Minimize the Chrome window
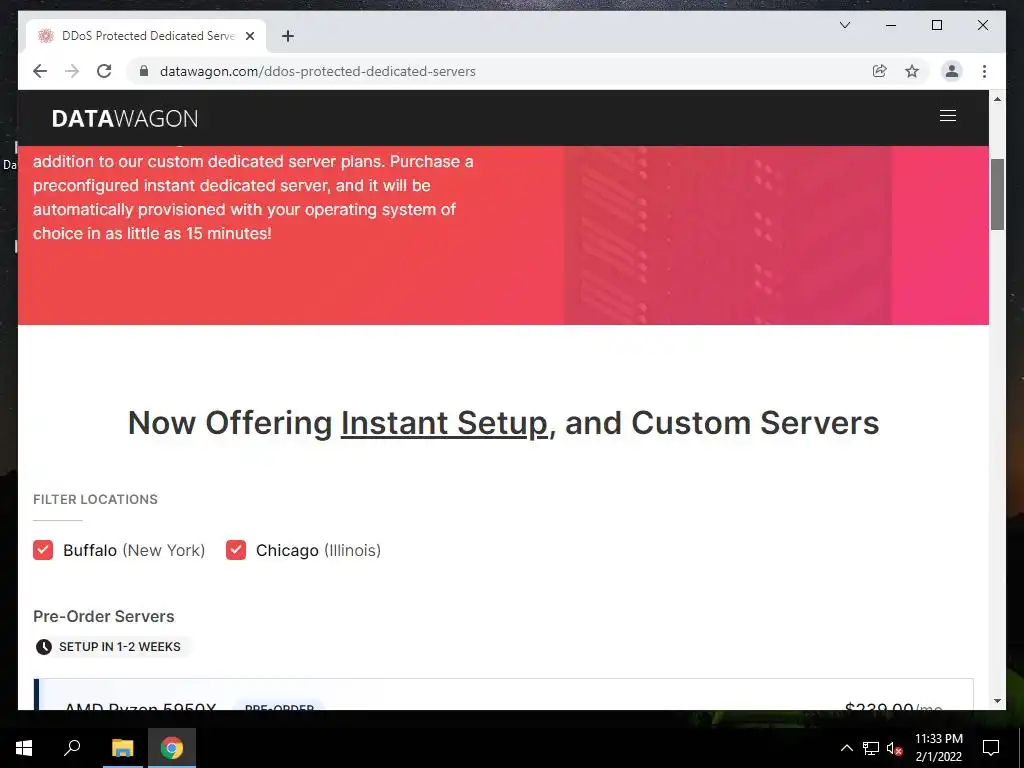The height and width of the screenshot is (768, 1024). point(891,25)
